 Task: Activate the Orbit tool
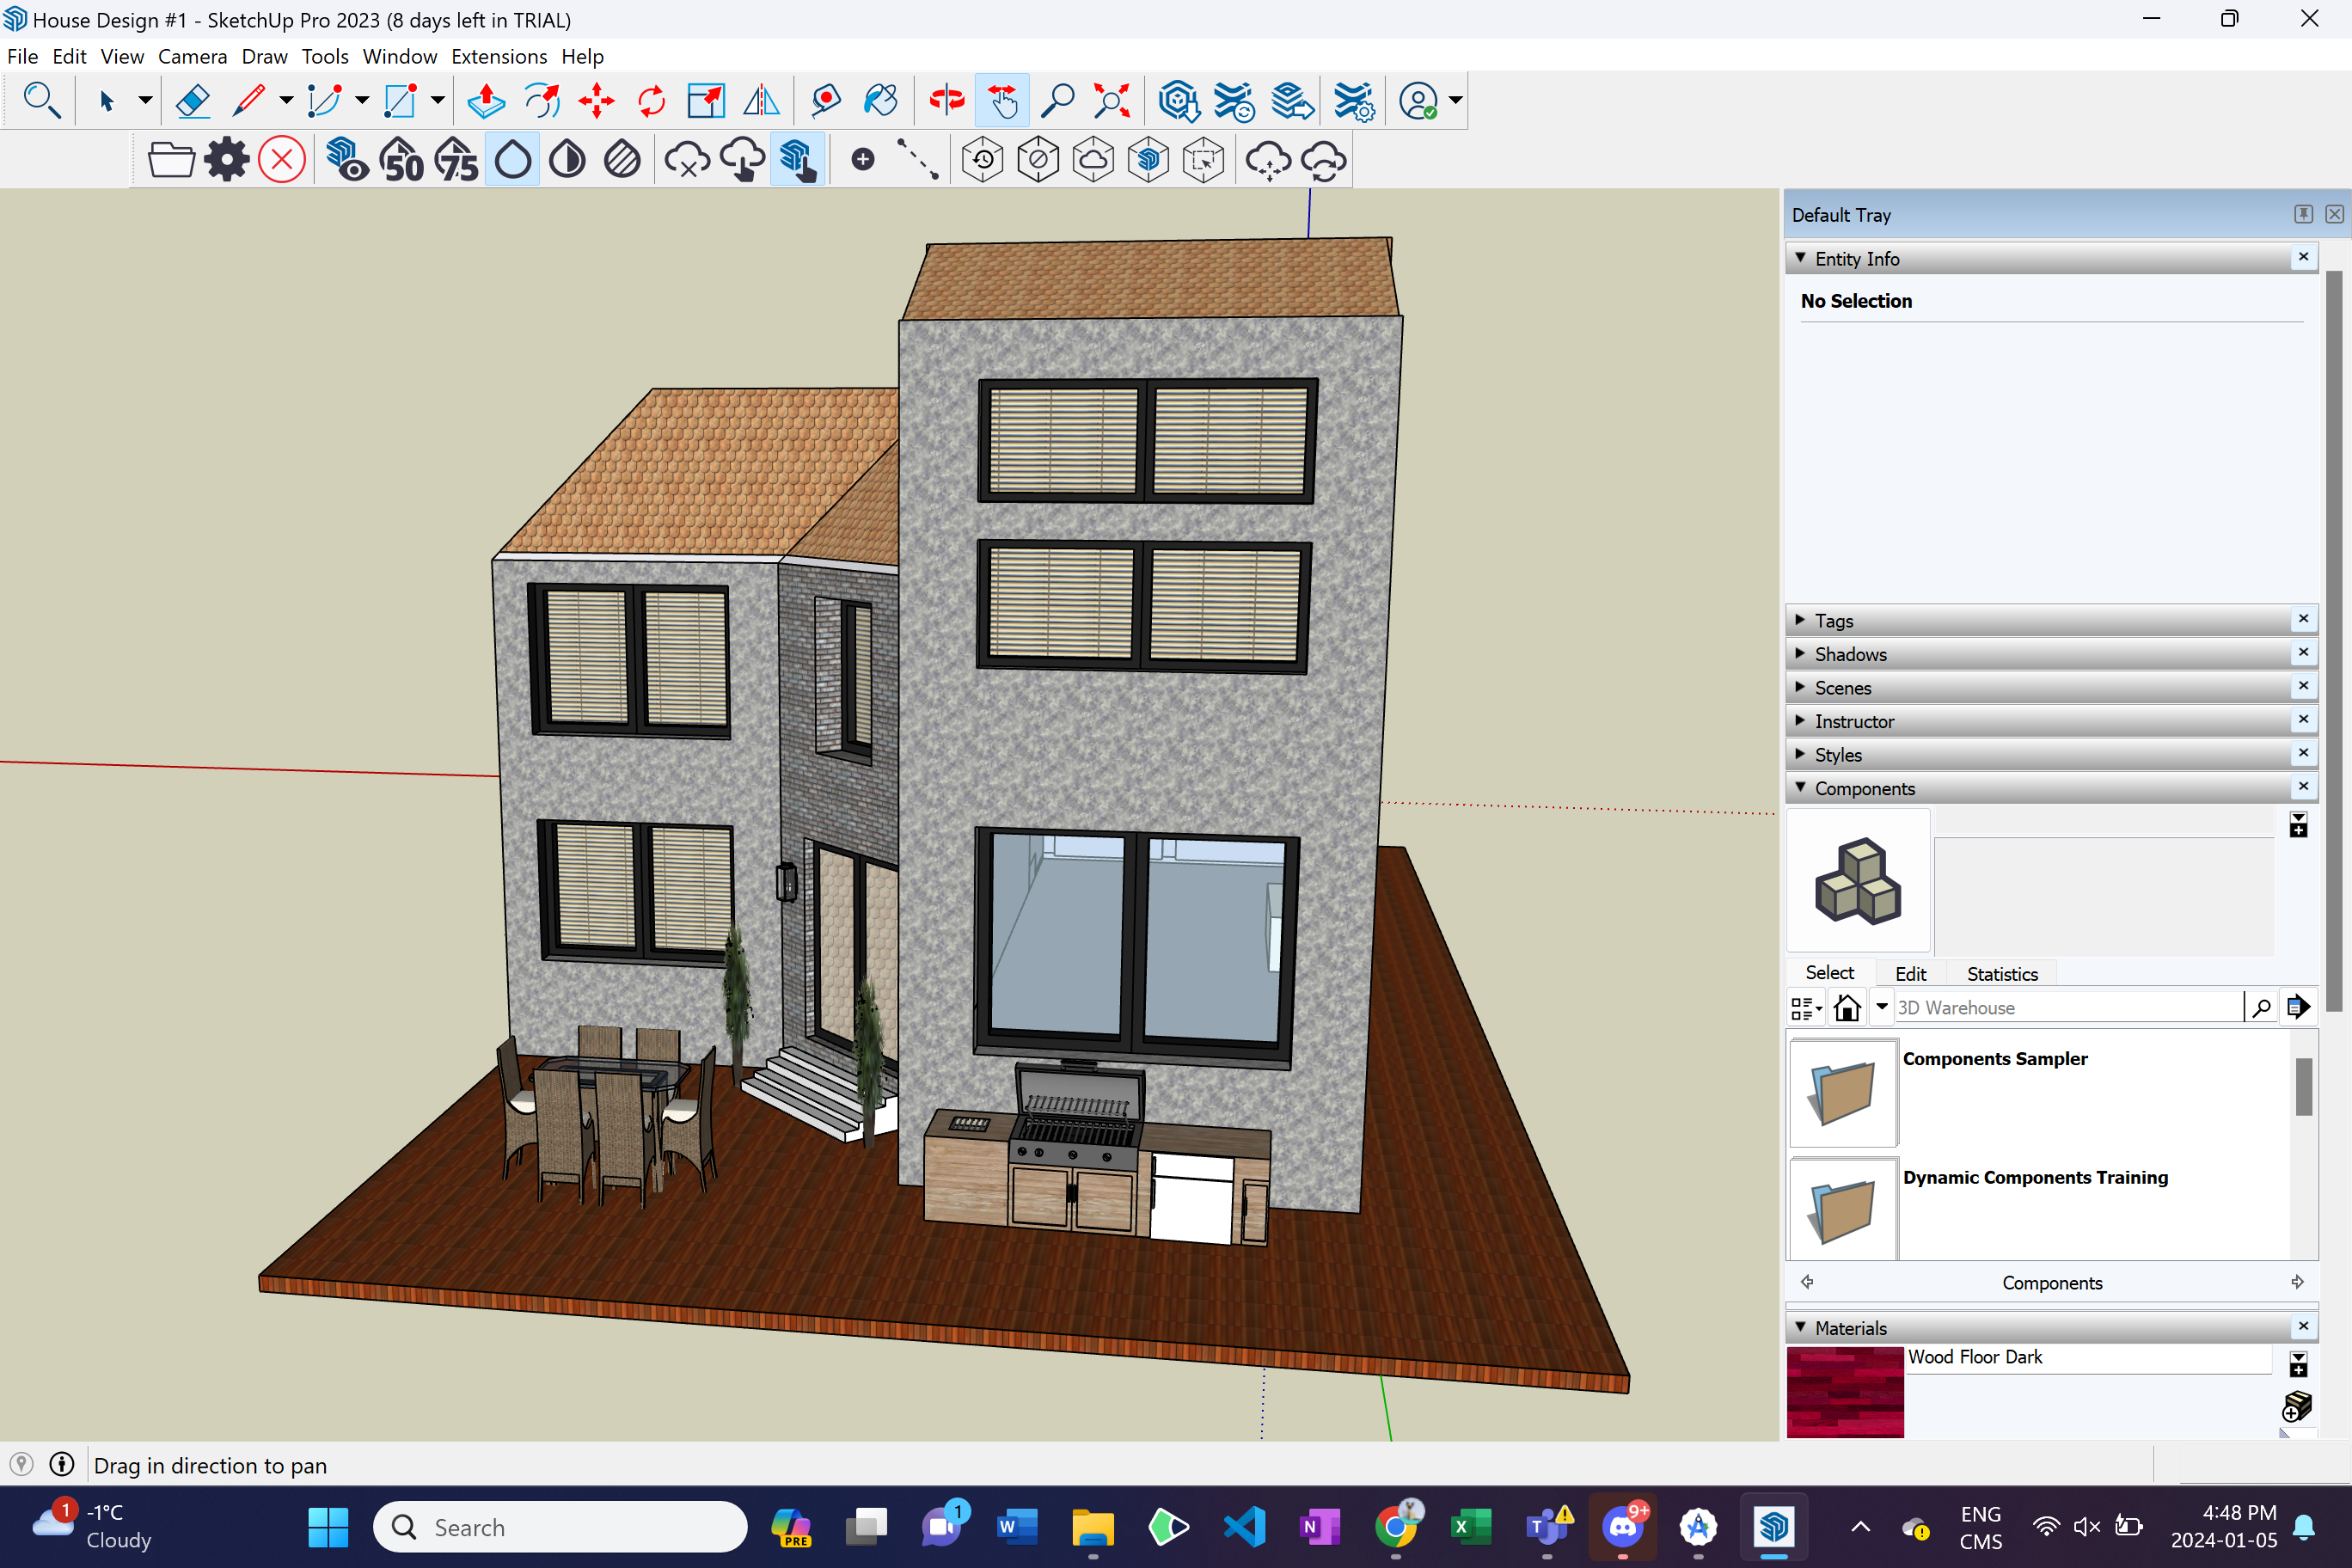pos(946,101)
